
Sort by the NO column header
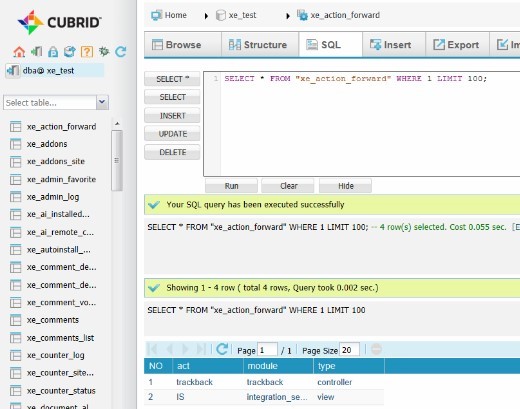(158, 366)
